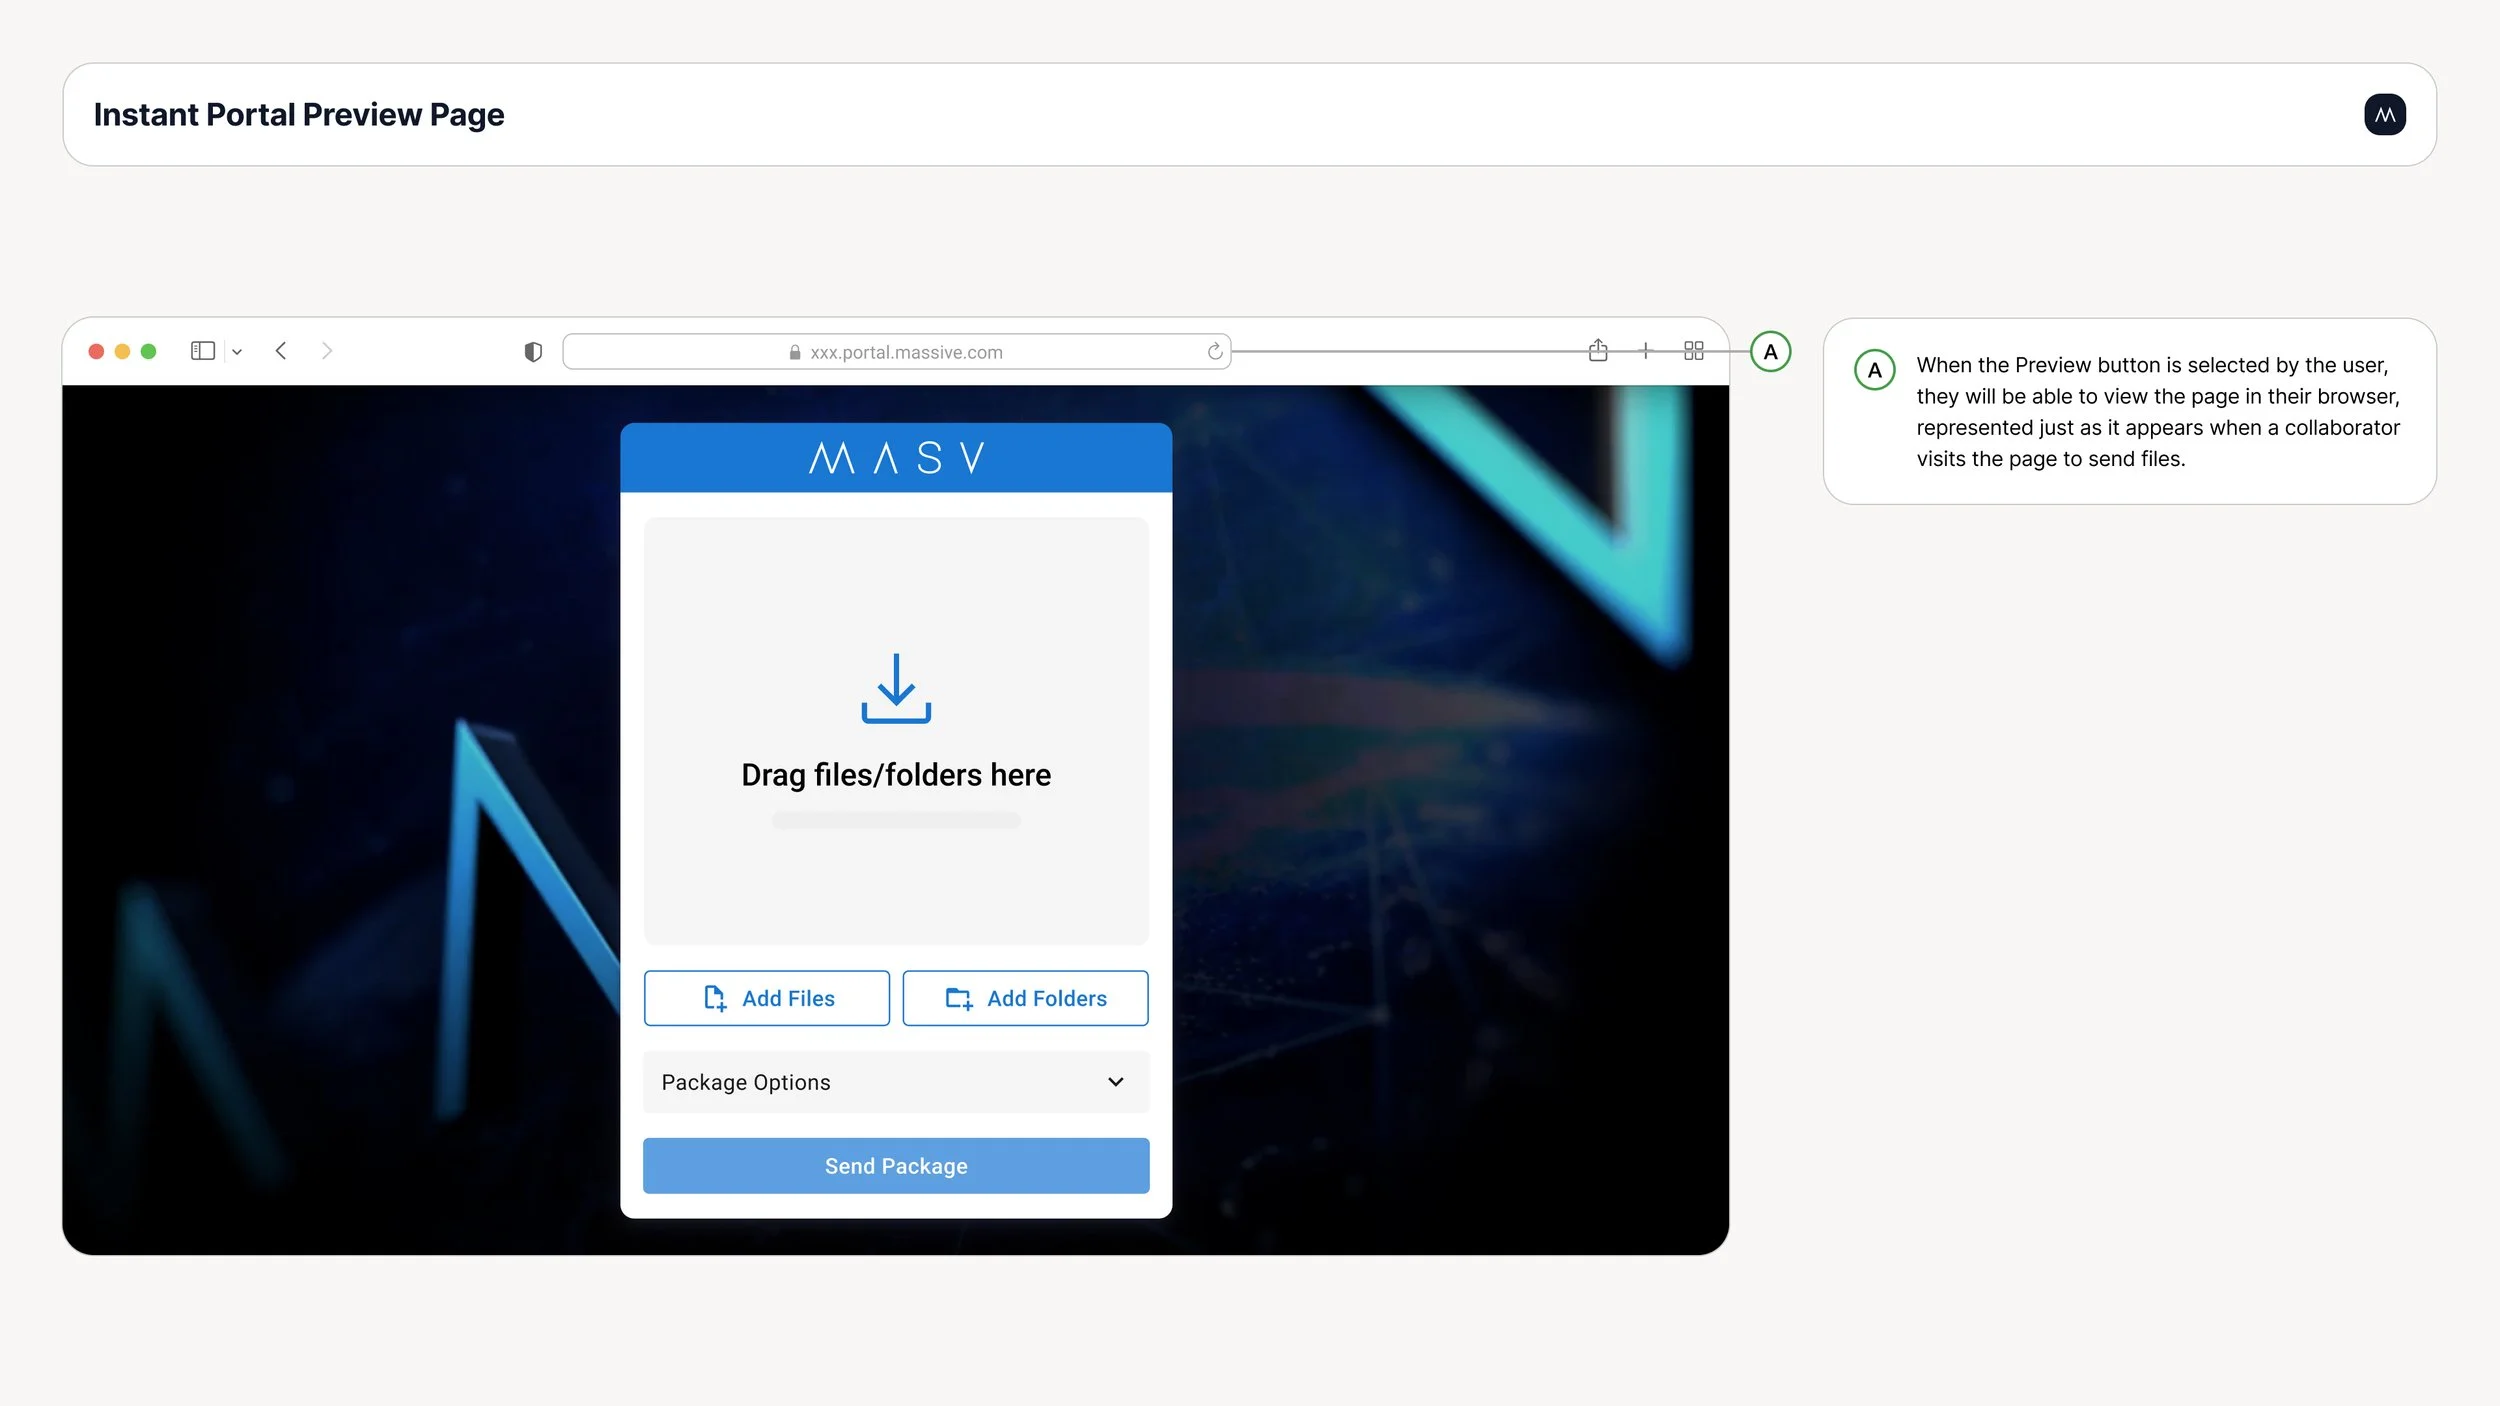Open a new tab with the plus icon
The image size is (2500, 1406).
click(x=1646, y=351)
